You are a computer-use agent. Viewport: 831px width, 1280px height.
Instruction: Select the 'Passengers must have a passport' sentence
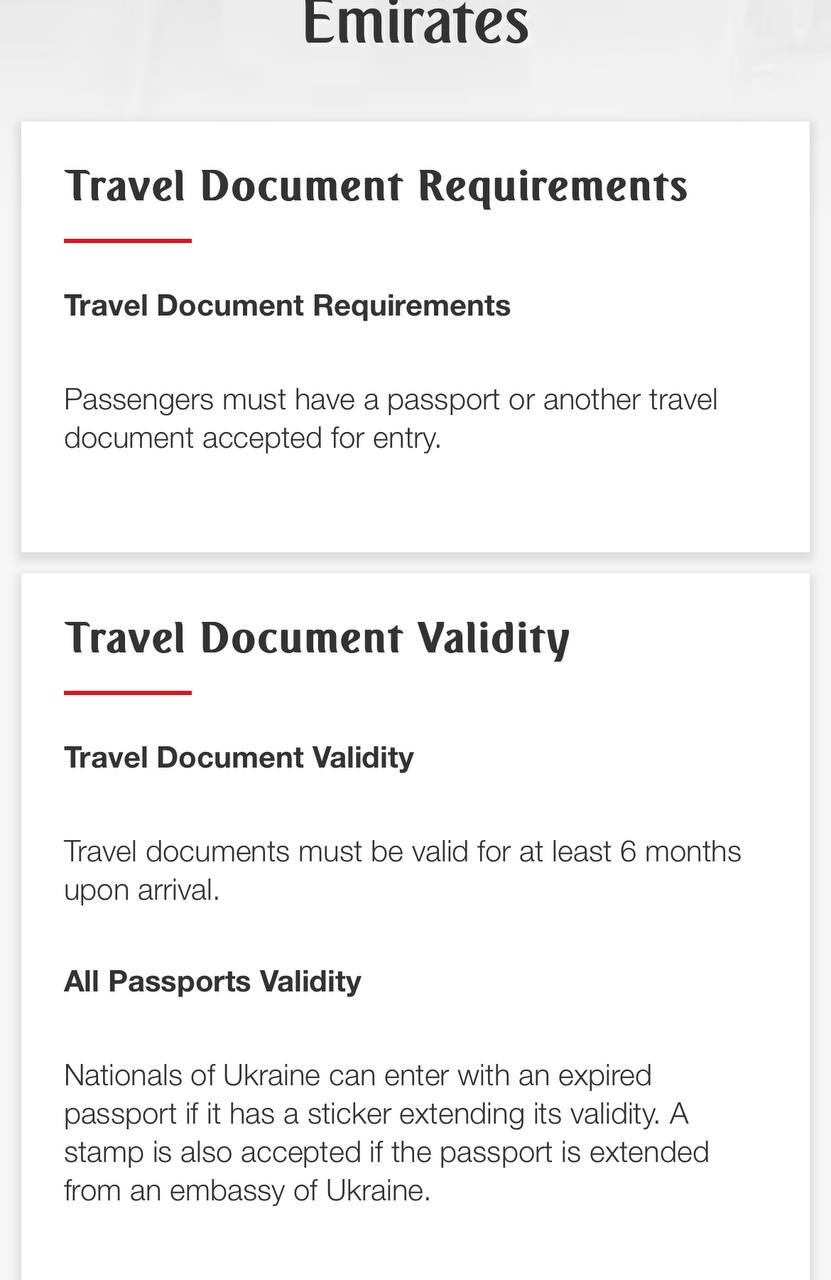[x=391, y=418]
